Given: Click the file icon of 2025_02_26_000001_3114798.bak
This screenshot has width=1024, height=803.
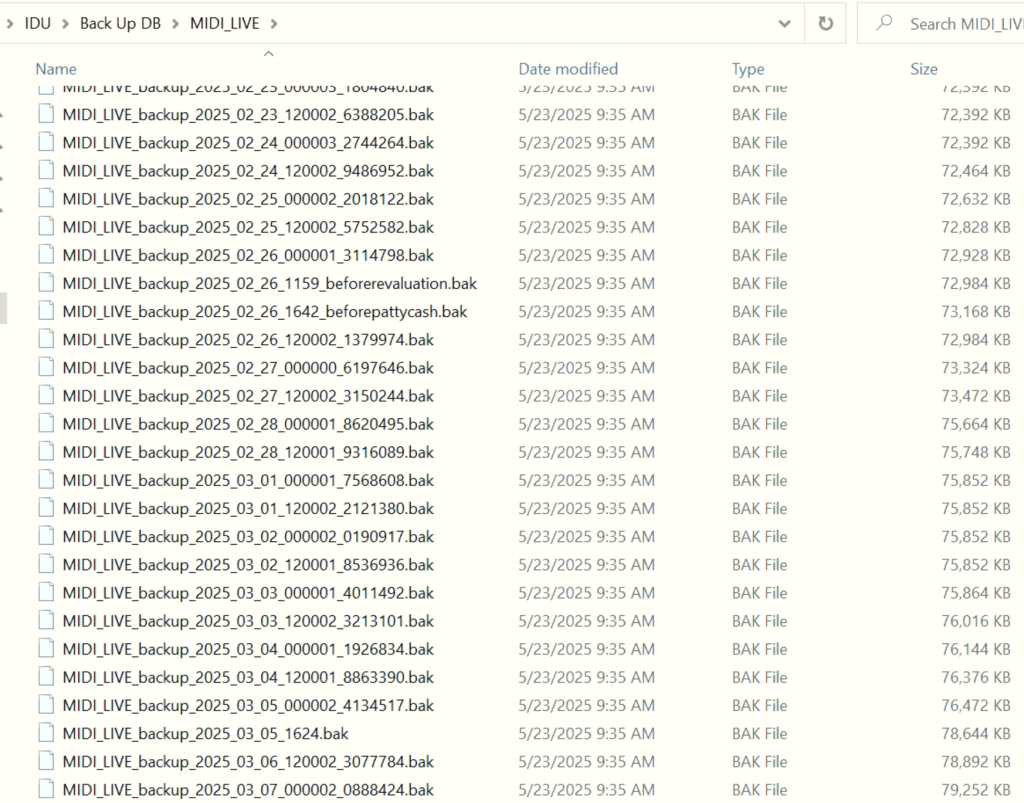Looking at the screenshot, I should [46, 255].
